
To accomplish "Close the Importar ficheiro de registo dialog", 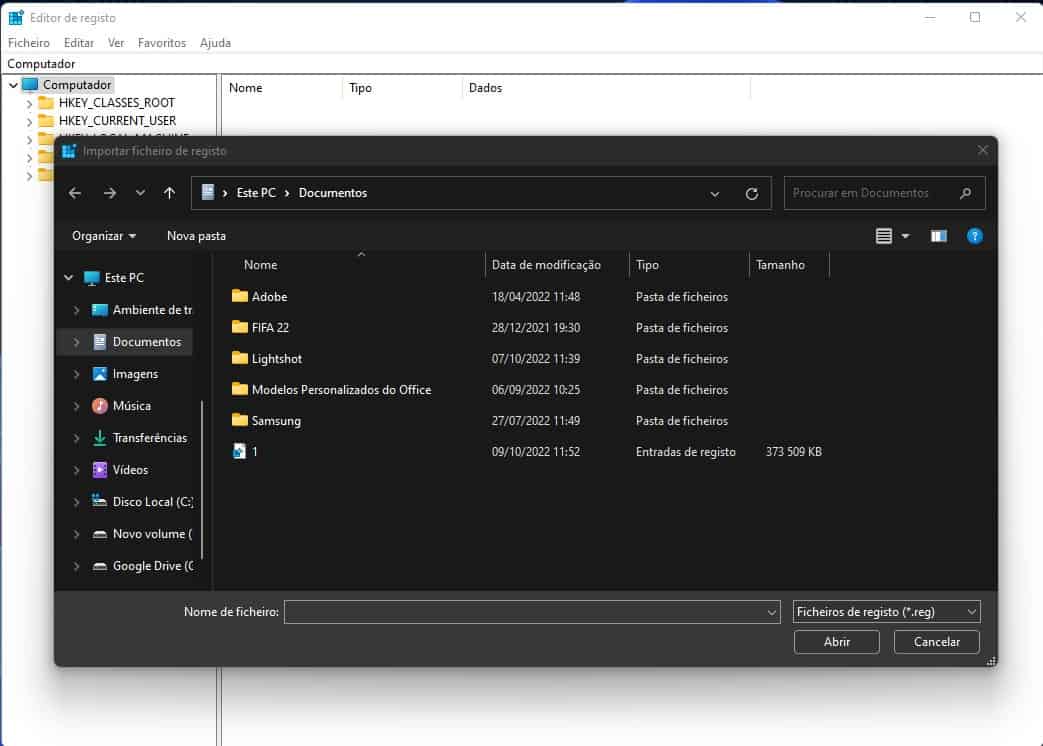I will (982, 150).
